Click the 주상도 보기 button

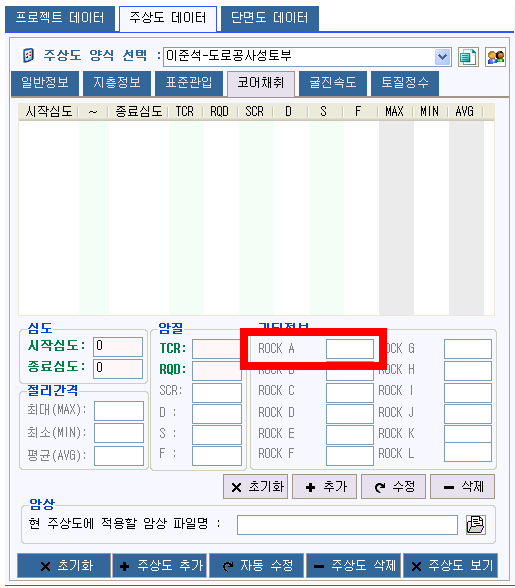click(450, 566)
